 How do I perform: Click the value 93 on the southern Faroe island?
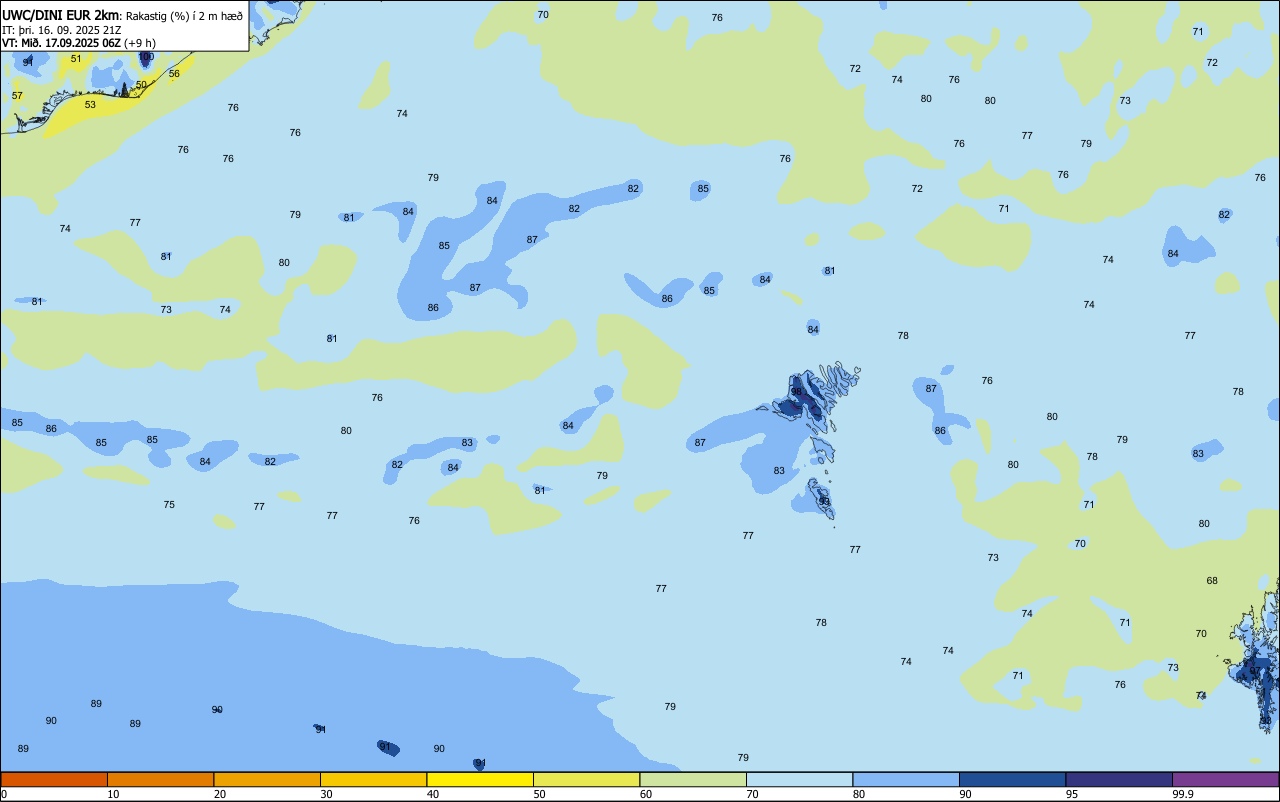[x=824, y=502]
